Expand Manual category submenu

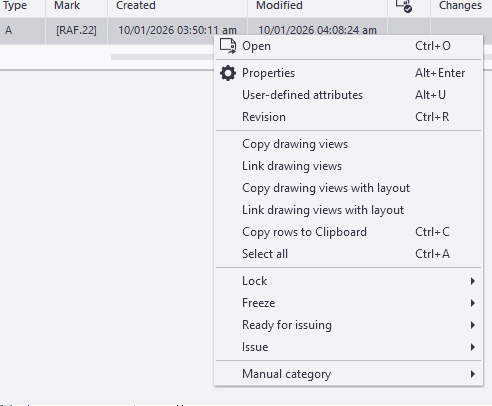(348, 374)
